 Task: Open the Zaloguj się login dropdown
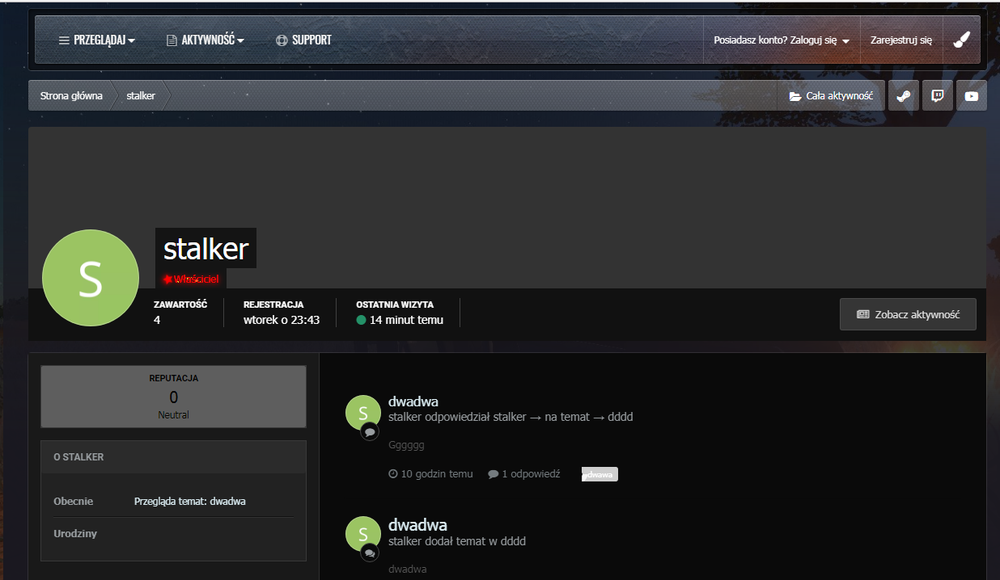781,41
